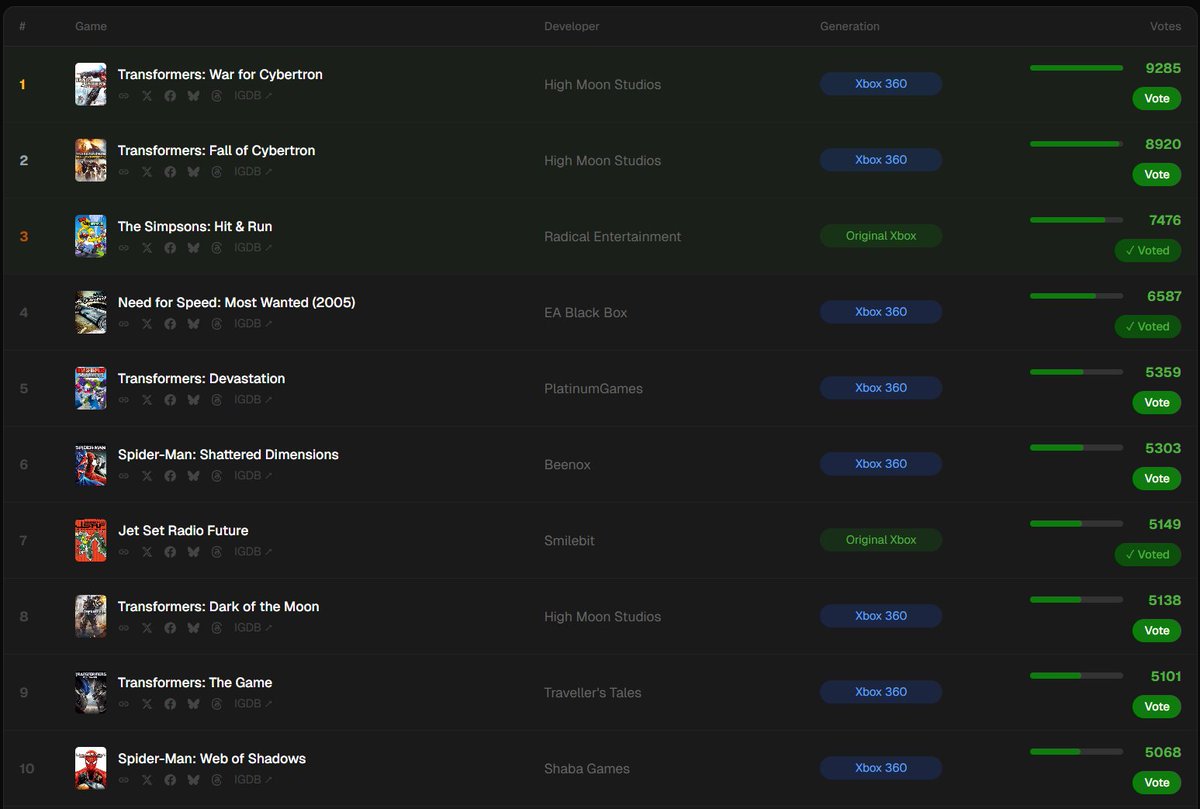This screenshot has width=1200, height=809.
Task: Select the Need for Speed: Most Wanted (2005) title
Action: coord(236,302)
